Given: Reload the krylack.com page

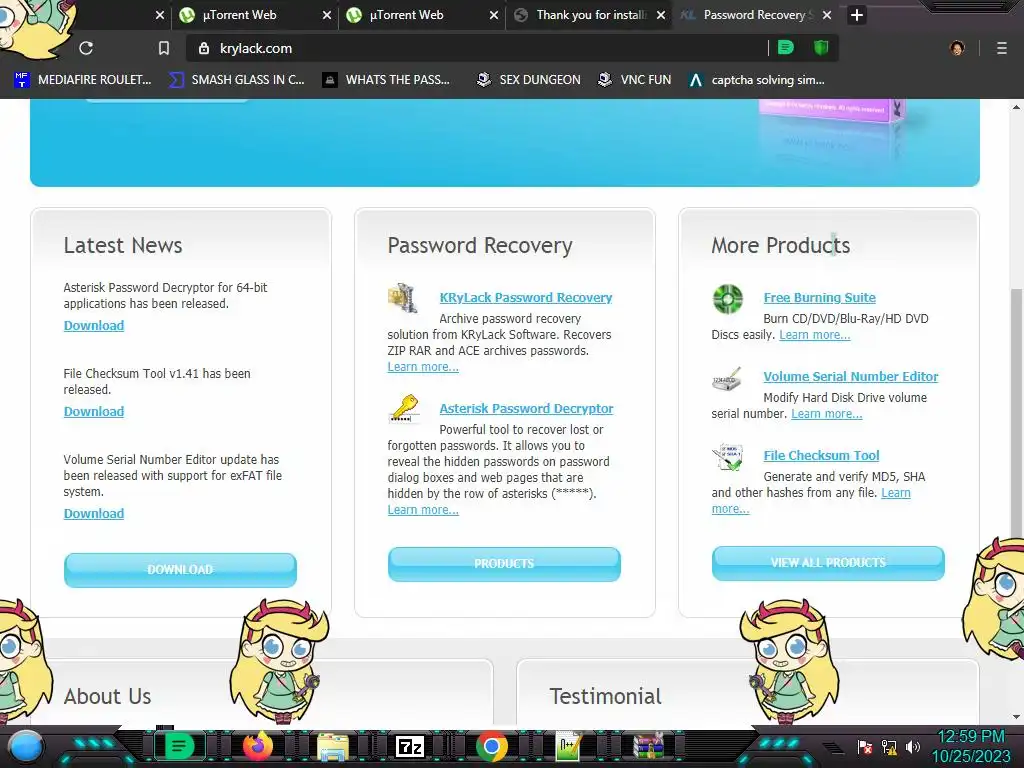Looking at the screenshot, I should [x=86, y=48].
